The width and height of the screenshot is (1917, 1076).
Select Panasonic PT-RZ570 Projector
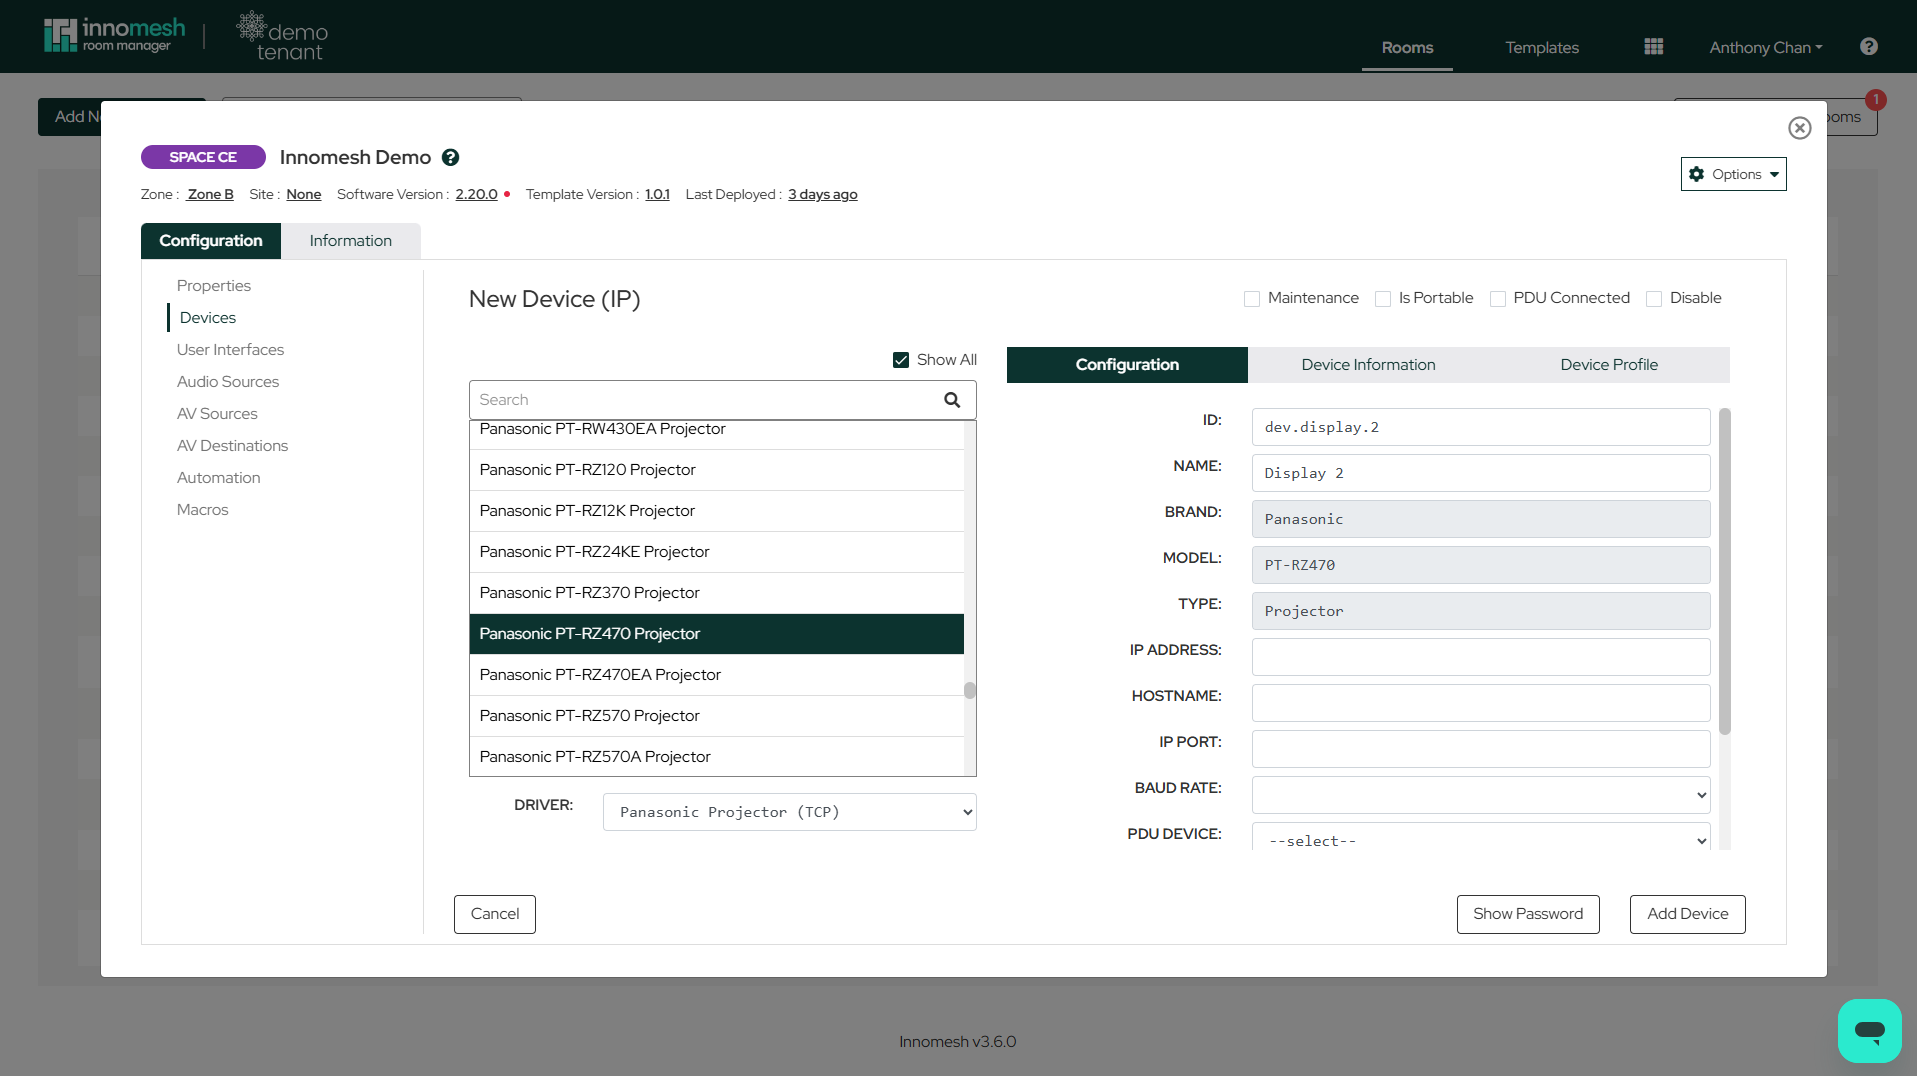[x=716, y=716]
